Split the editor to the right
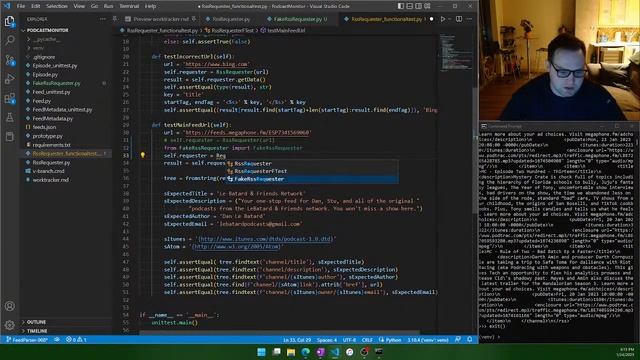640x360 pixels. pos(459,19)
